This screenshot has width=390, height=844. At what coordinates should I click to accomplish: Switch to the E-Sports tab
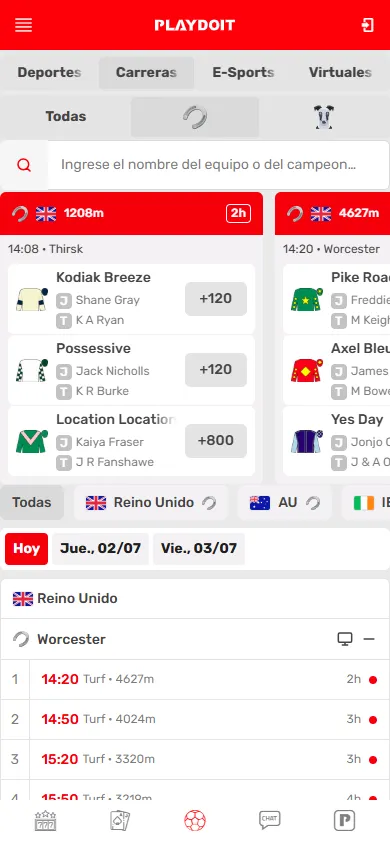click(x=243, y=73)
